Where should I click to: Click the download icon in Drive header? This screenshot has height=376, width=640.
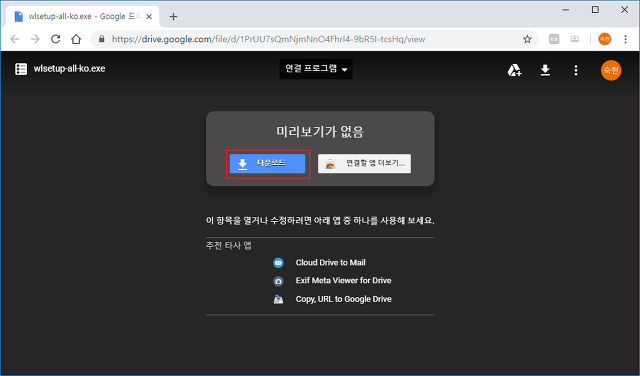tap(545, 70)
